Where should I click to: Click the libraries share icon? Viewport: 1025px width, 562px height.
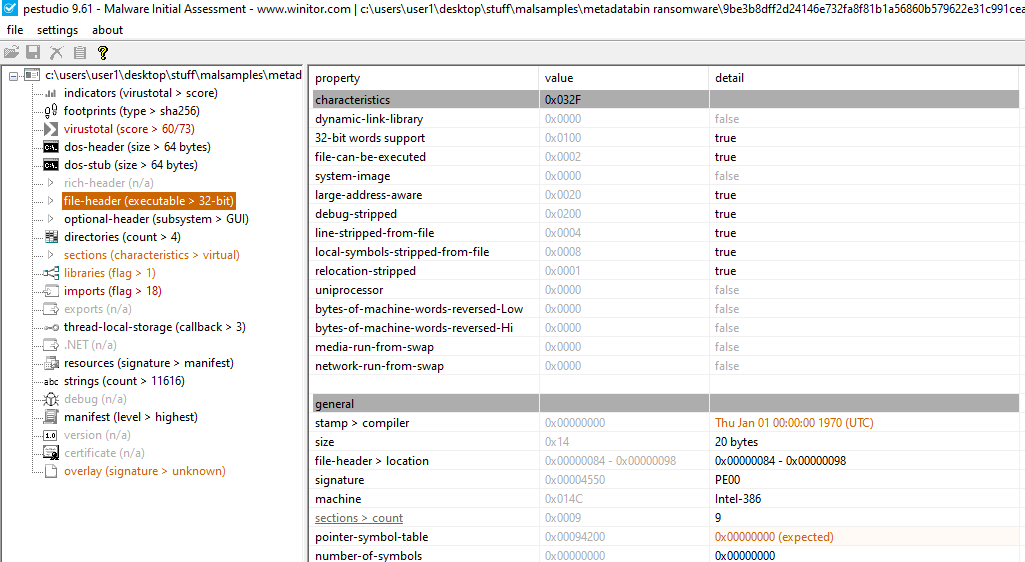[x=51, y=273]
